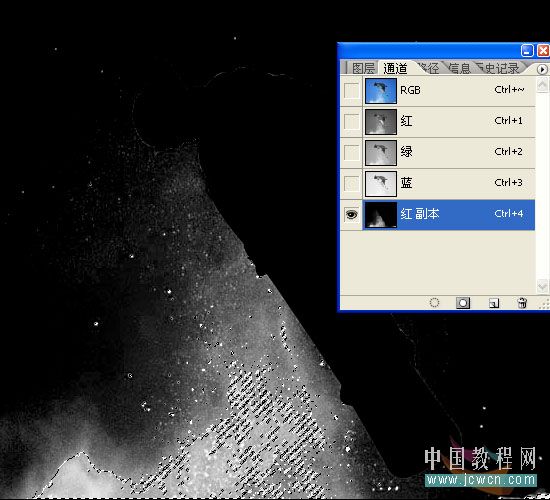Viewport: 550px width, 500px height.
Task: Select the 蓝 channel row
Action: pyautogui.click(x=438, y=184)
